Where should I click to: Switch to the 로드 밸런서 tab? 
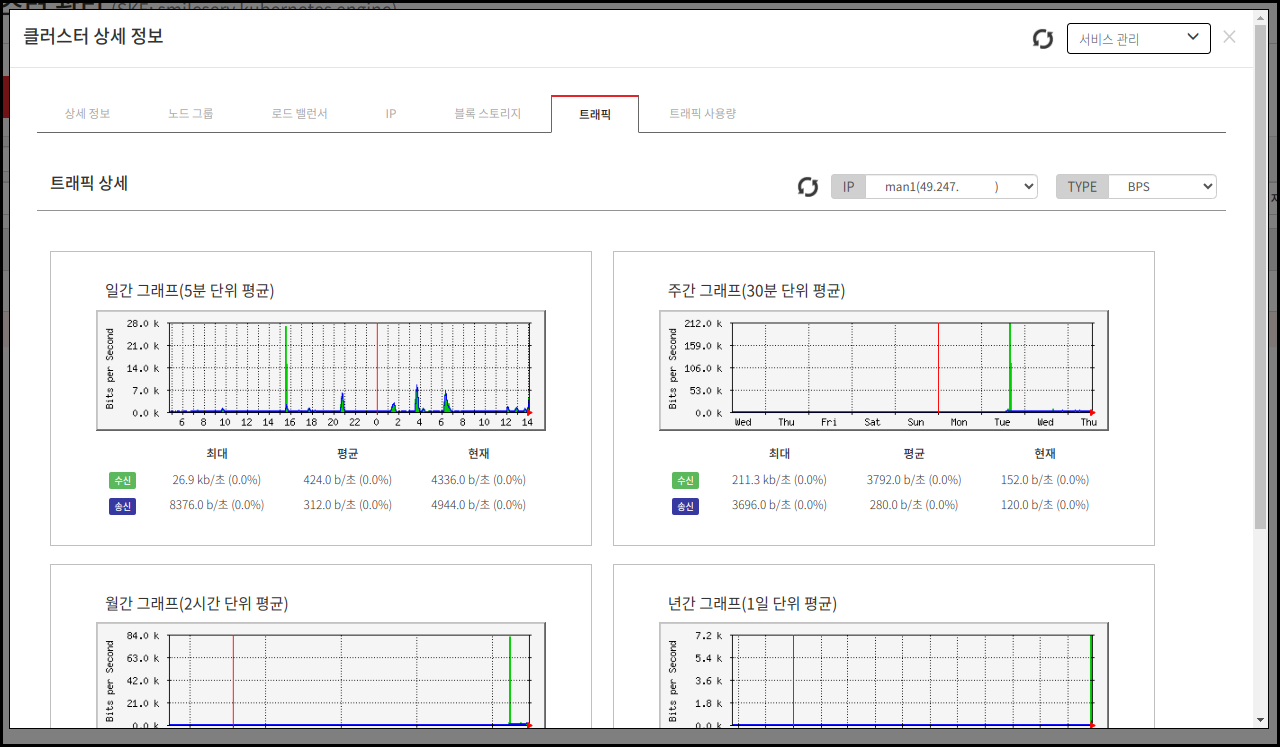tap(300, 114)
